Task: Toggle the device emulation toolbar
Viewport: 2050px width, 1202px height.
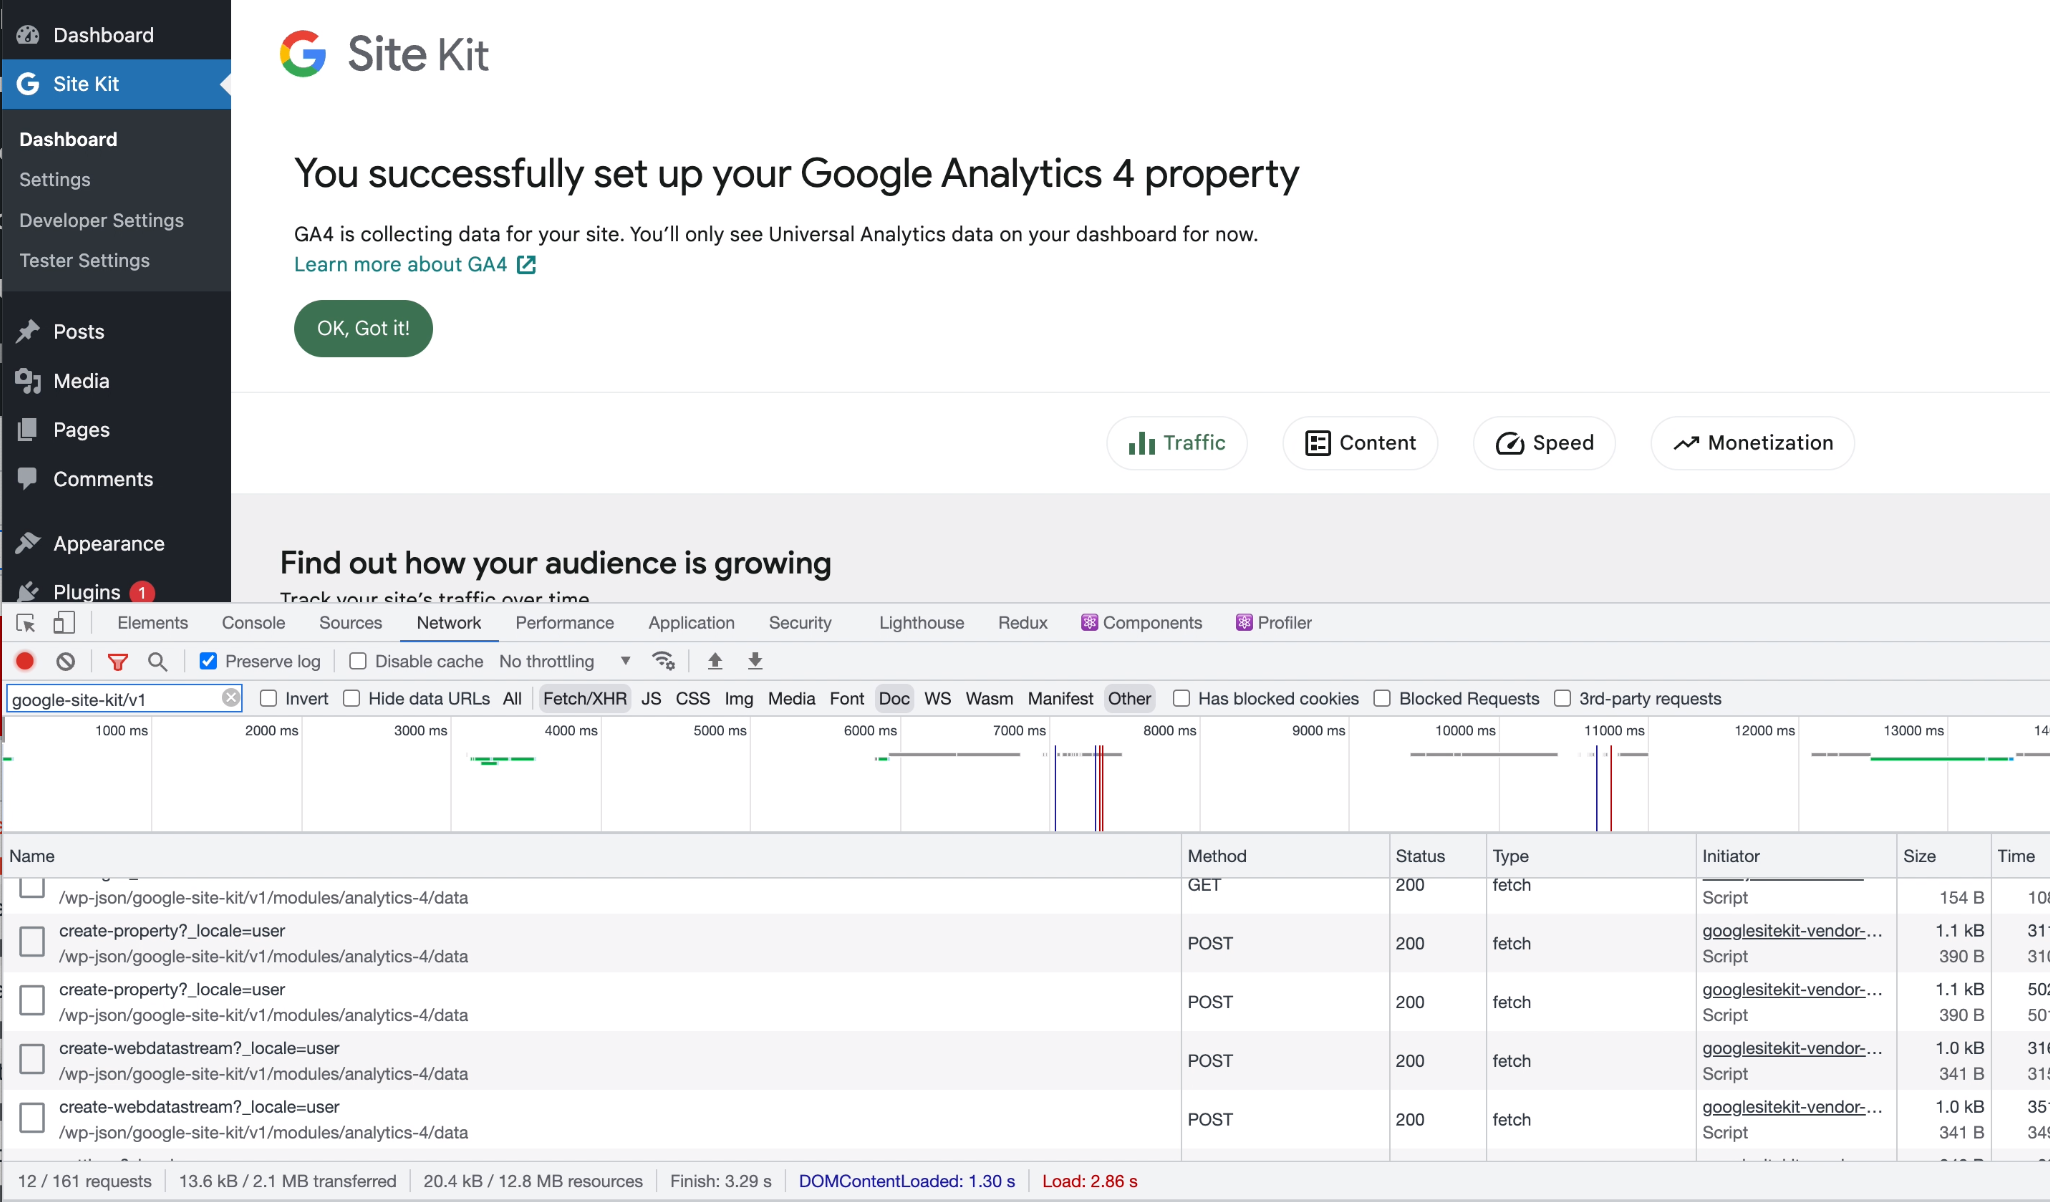Action: (x=63, y=622)
